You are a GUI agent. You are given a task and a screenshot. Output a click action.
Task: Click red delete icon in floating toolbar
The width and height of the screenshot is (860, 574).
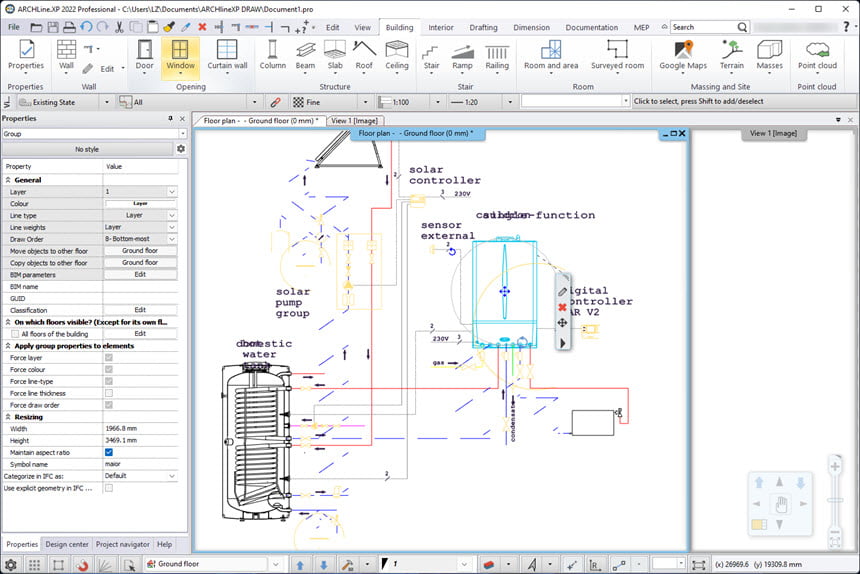(562, 307)
